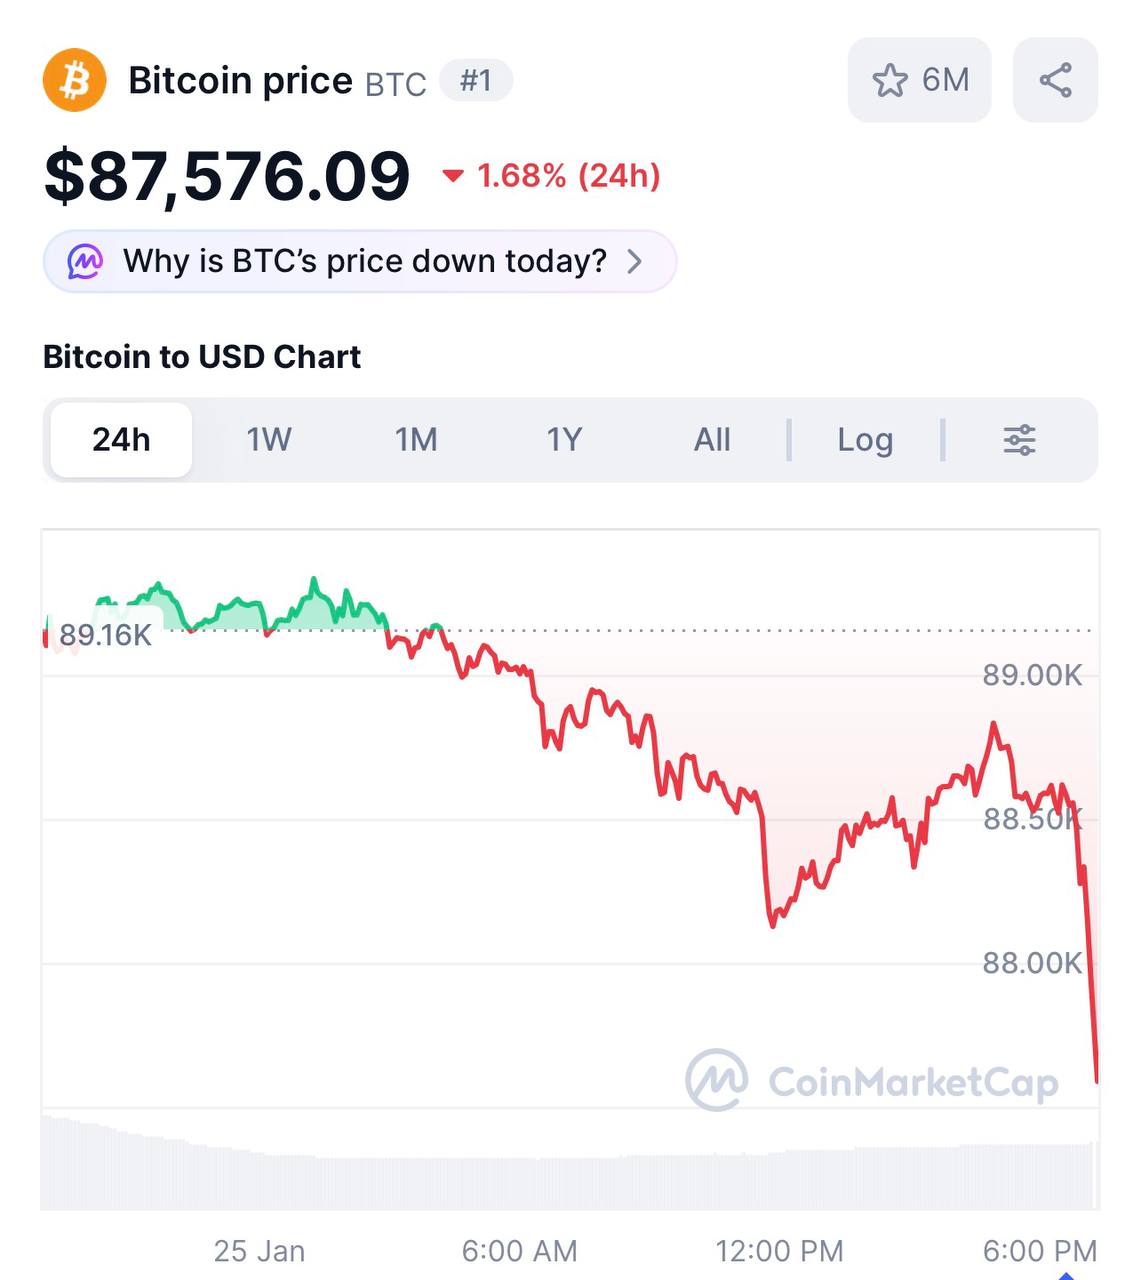Click the #1 rank badge
The width and height of the screenshot is (1141, 1280).
(476, 80)
